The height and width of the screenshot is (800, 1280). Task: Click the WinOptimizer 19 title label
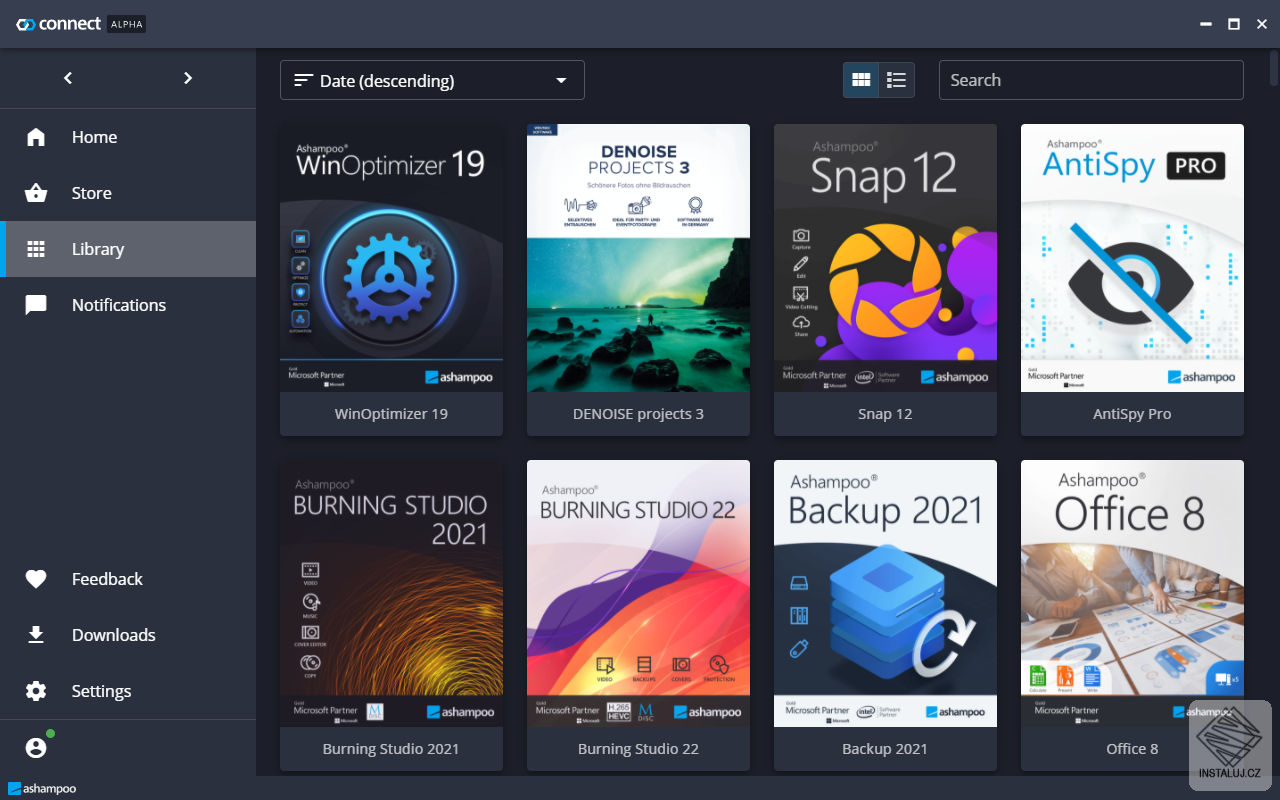pyautogui.click(x=391, y=414)
